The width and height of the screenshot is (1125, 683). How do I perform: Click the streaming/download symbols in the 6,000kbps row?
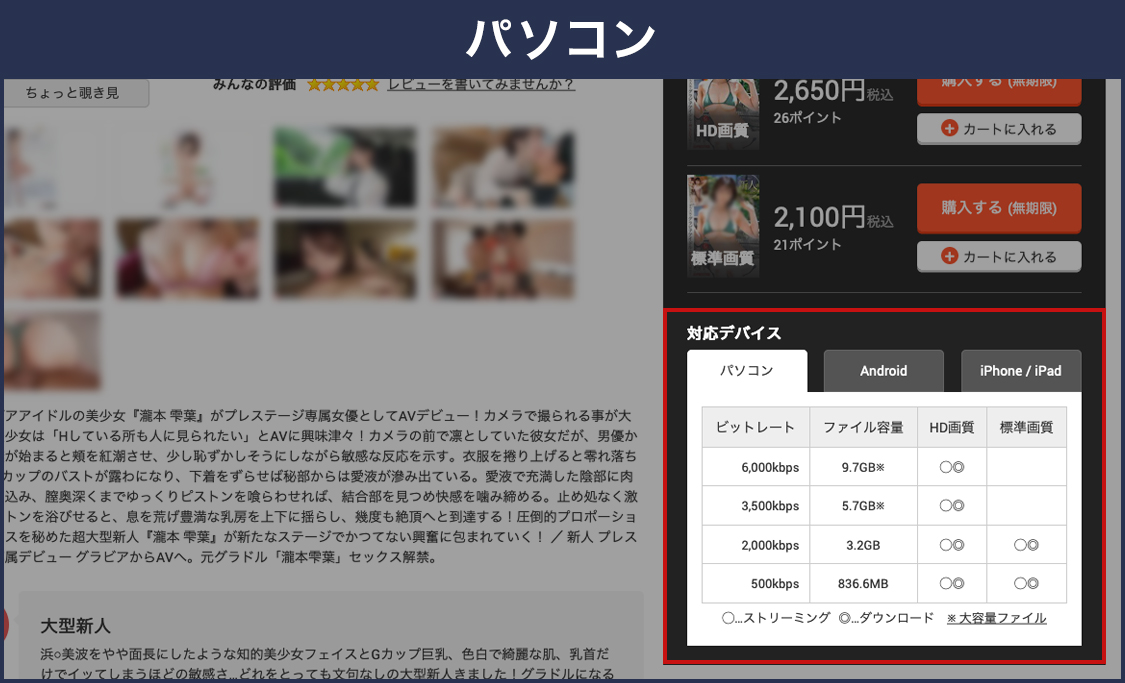(952, 467)
